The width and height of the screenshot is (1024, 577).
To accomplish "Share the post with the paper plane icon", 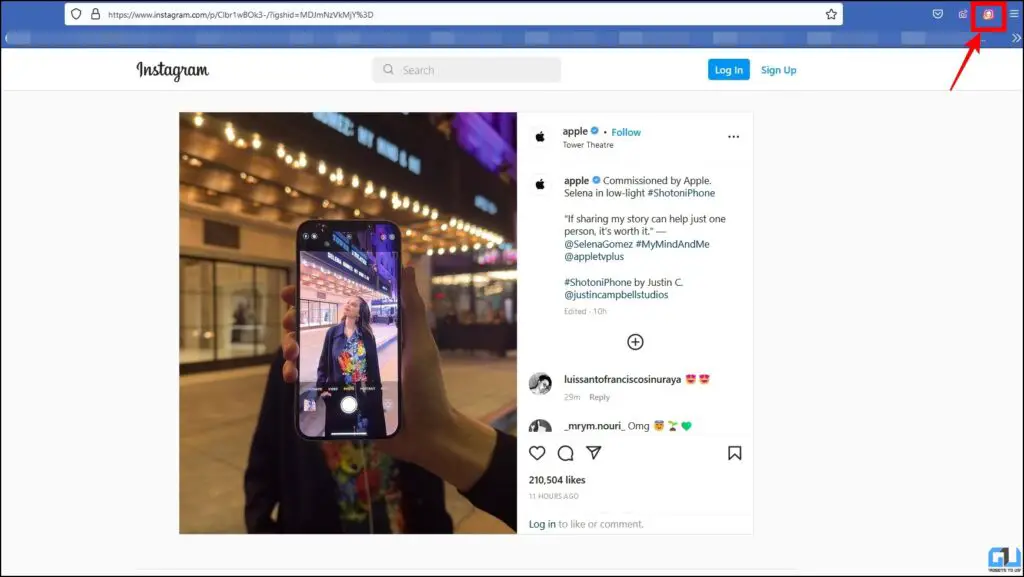I will pyautogui.click(x=594, y=452).
